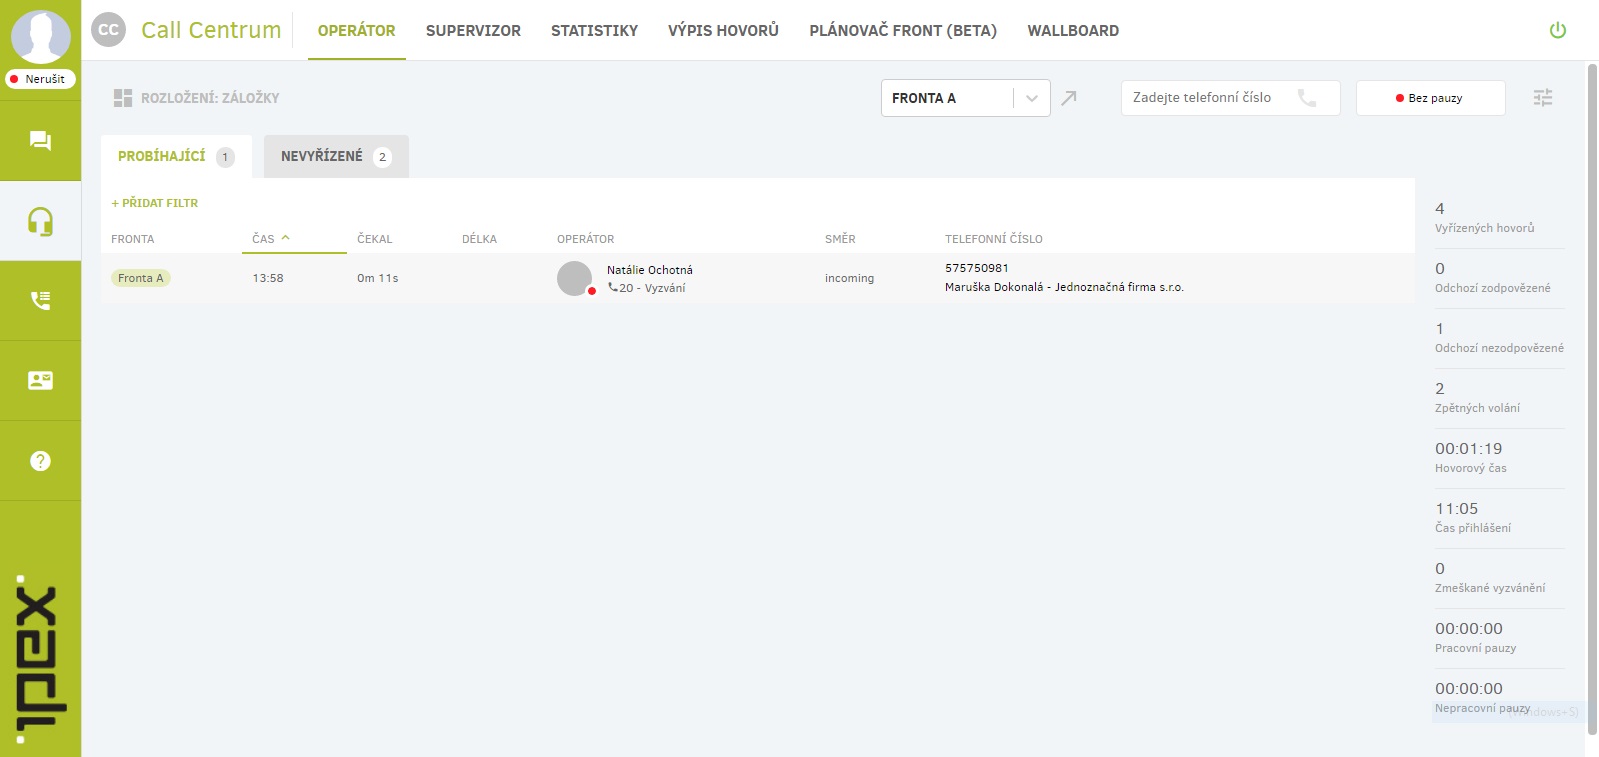
Task: Open the SUPERVIZOR menu tab
Action: [473, 30]
